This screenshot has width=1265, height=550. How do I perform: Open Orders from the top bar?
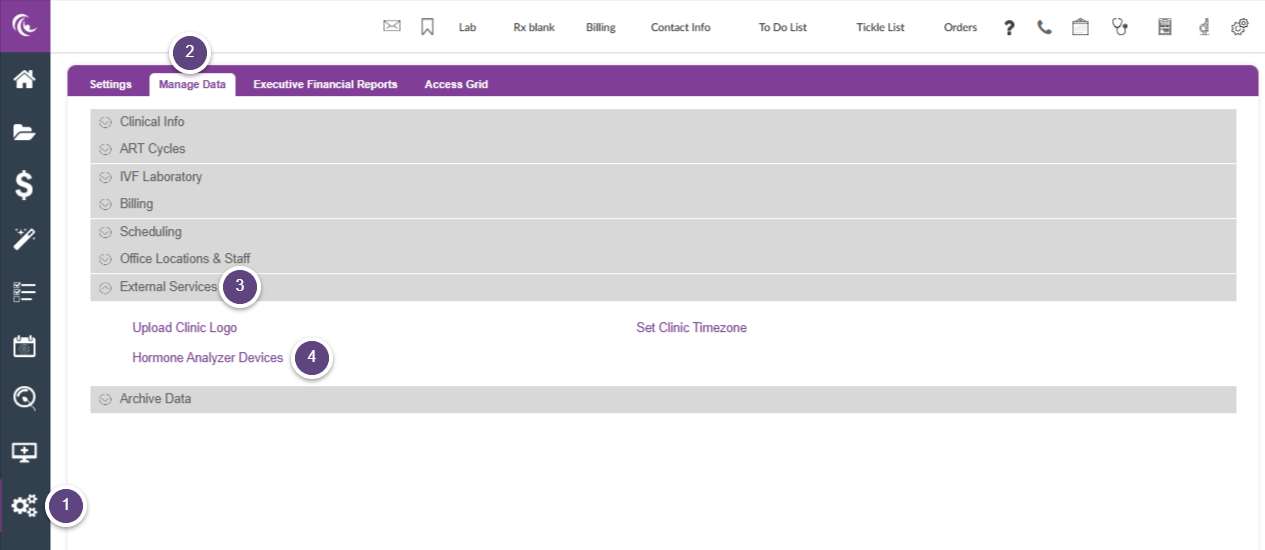coord(961,28)
